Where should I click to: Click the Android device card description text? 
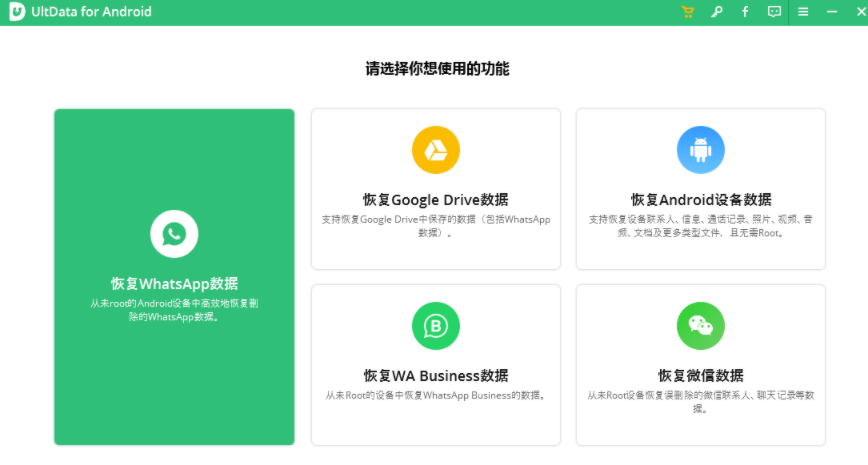pyautogui.click(x=701, y=226)
